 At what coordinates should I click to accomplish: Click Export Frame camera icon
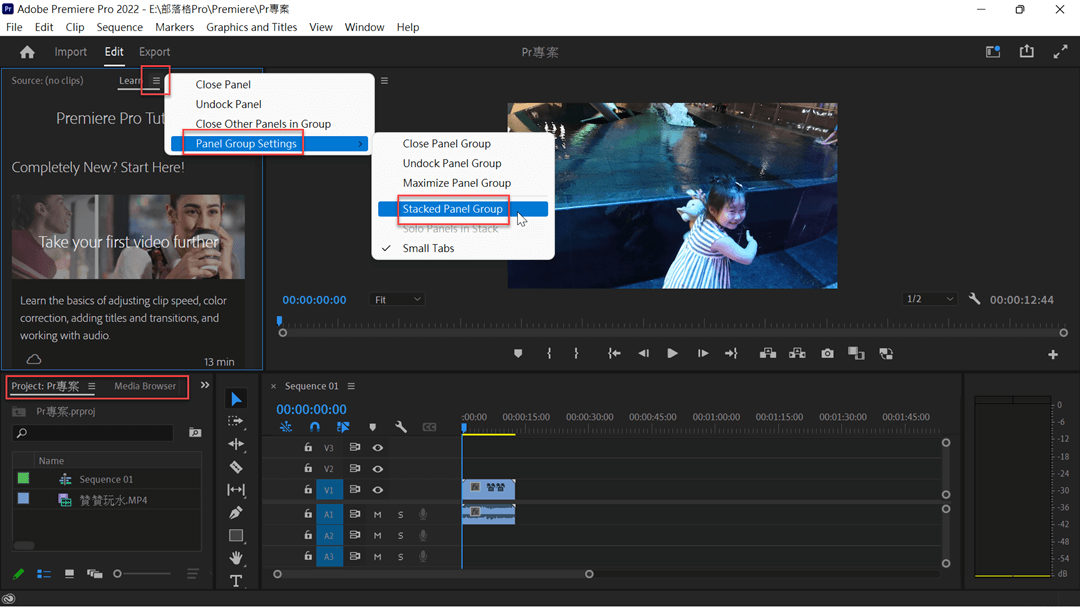point(827,353)
